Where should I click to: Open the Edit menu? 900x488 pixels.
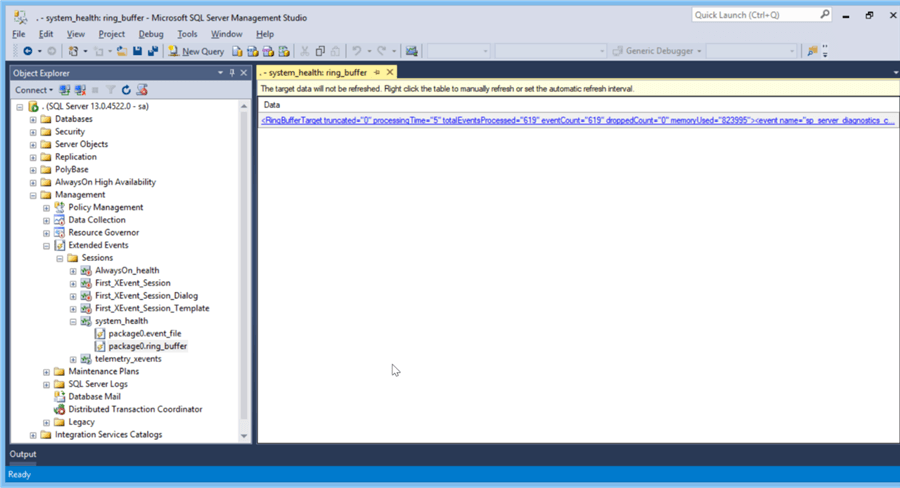46,34
